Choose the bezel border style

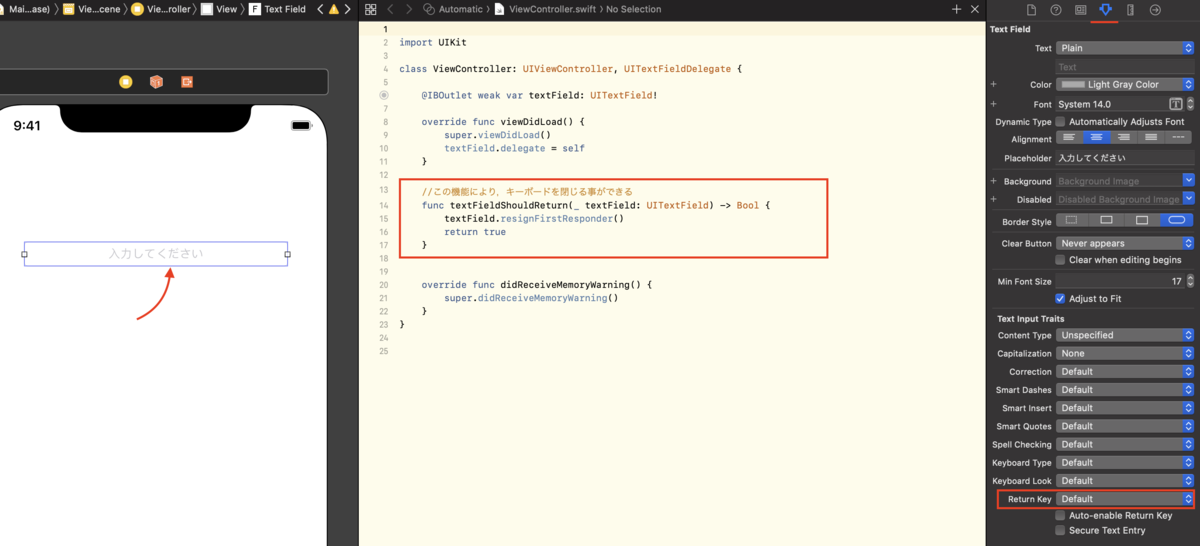[1142, 220]
